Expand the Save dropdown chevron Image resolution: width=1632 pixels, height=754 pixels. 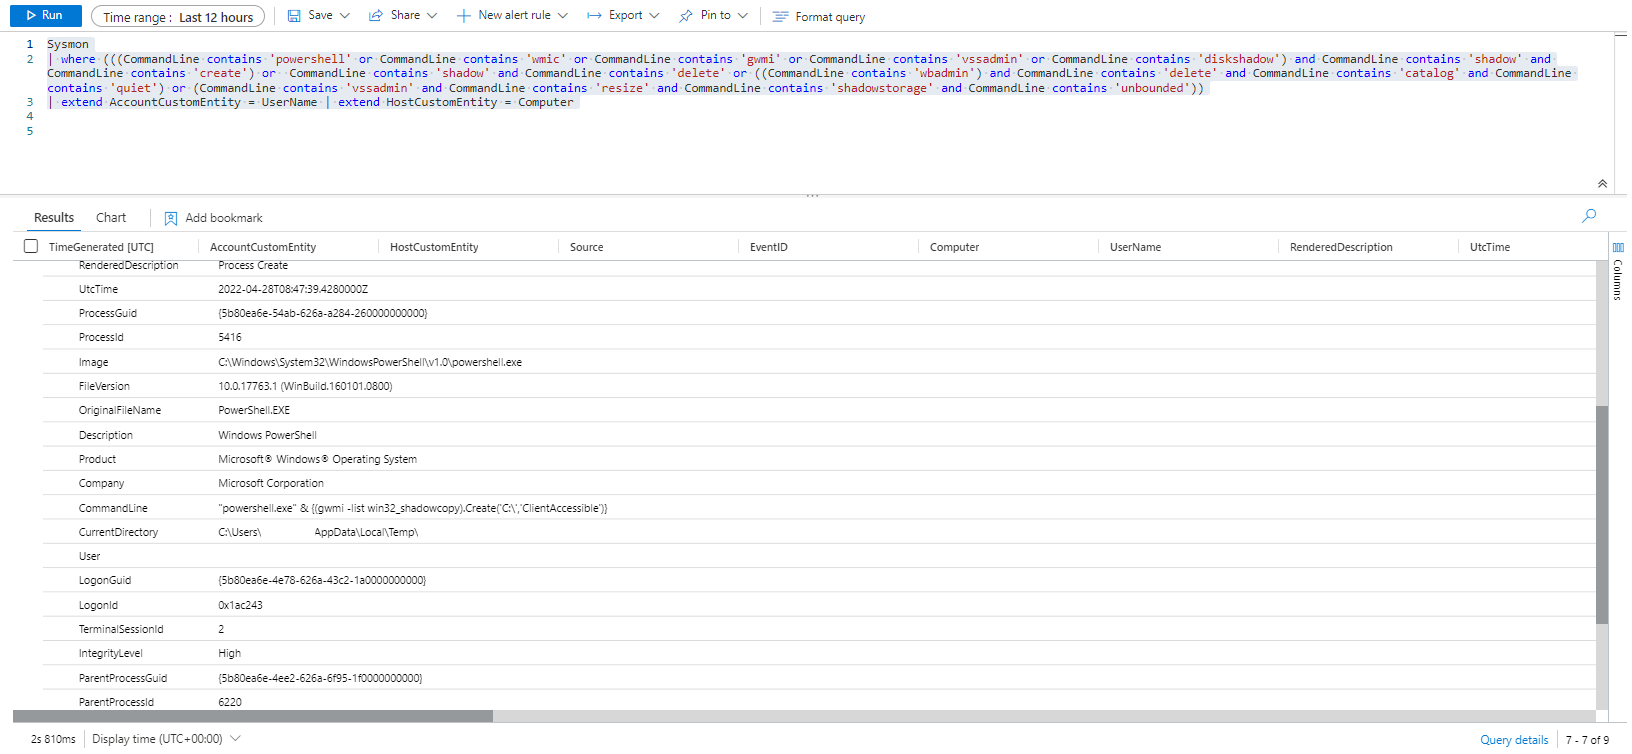pos(345,16)
